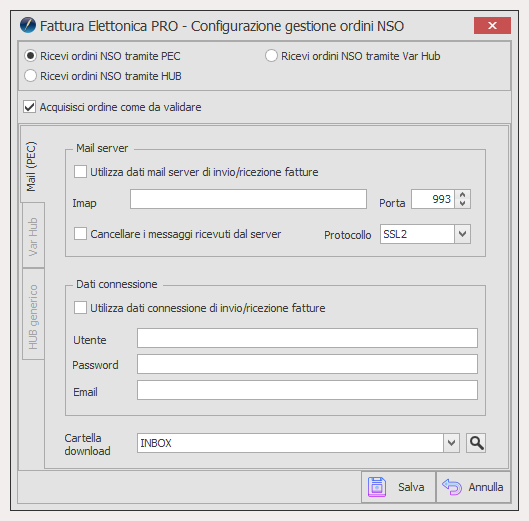
Task: Switch to the HUB generico vertical tab
Action: click(x=33, y=315)
